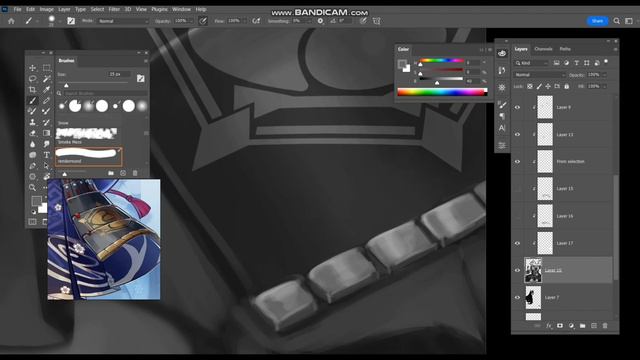Open the Brushes panel flyout menu
Screen dimensions: 640x360
(145, 61)
